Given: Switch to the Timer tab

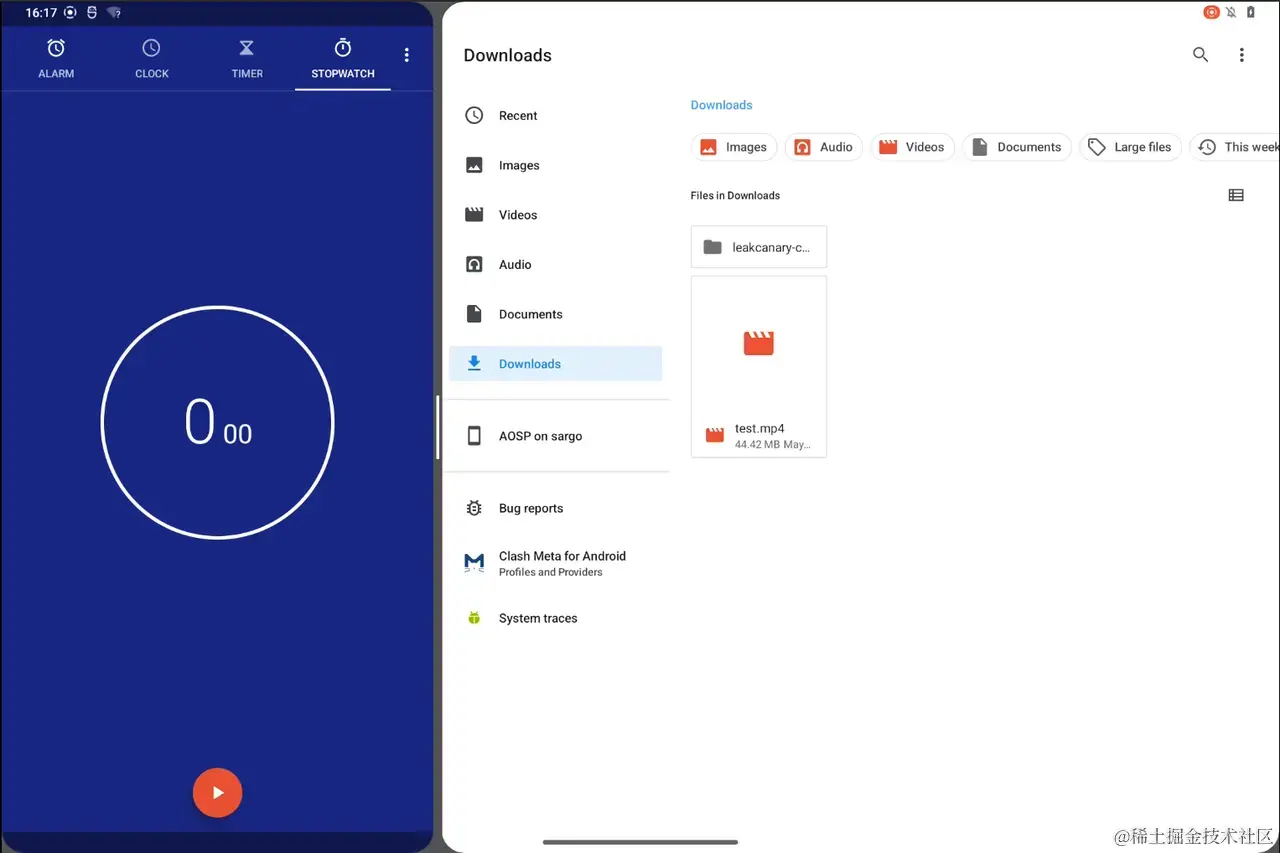Looking at the screenshot, I should (247, 59).
